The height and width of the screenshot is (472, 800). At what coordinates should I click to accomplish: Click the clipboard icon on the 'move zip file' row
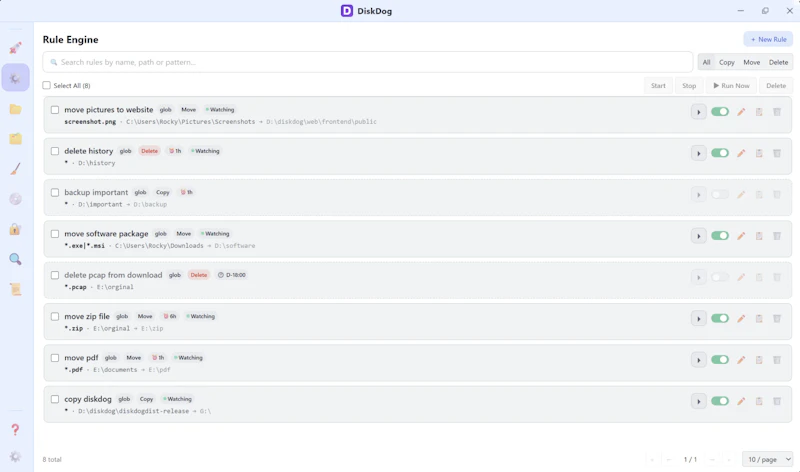759,318
